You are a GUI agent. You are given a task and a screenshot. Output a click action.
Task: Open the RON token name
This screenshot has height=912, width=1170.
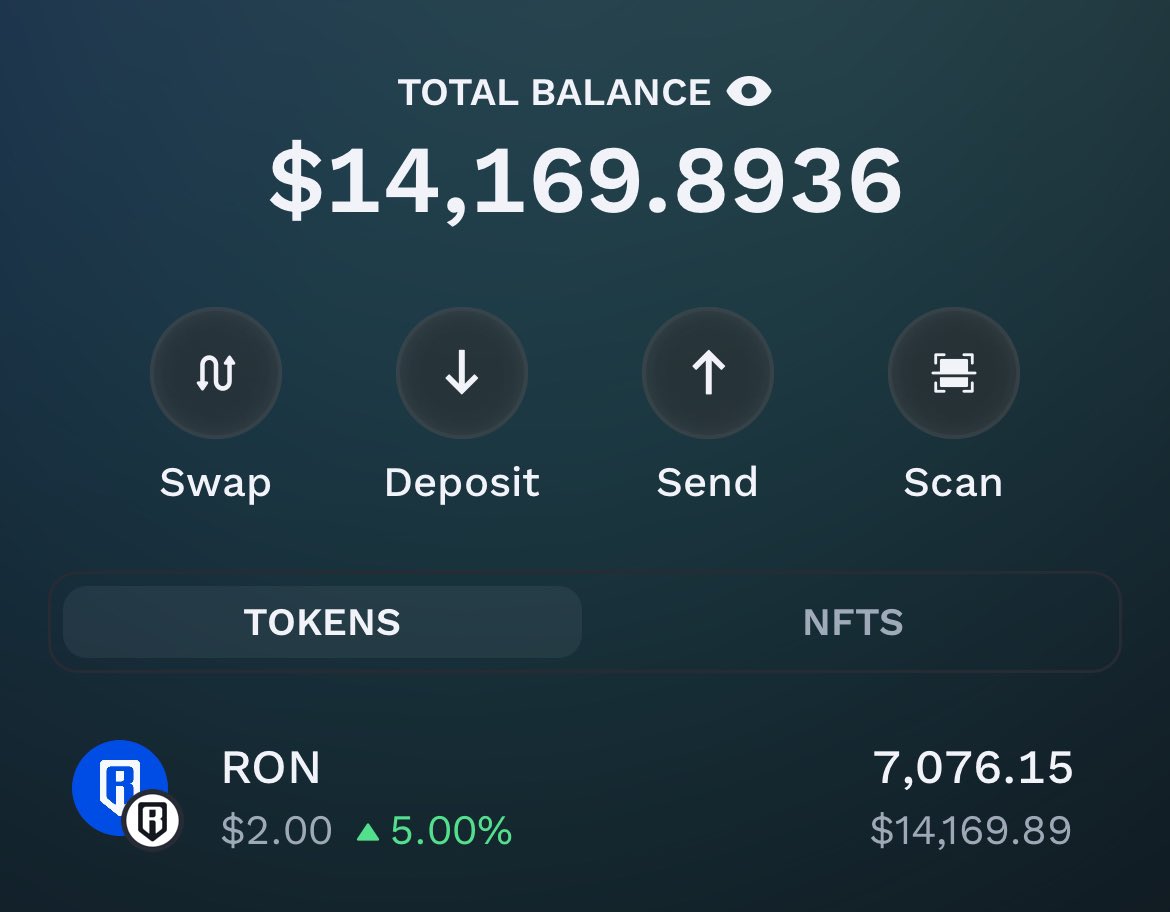[x=271, y=767]
